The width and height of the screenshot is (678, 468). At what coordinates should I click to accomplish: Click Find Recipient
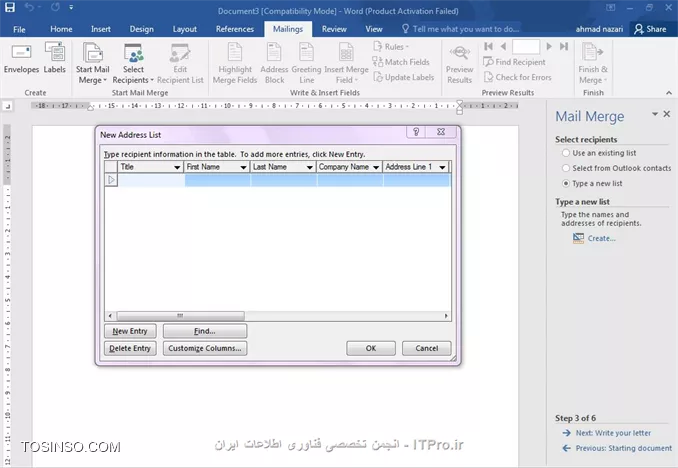515,62
